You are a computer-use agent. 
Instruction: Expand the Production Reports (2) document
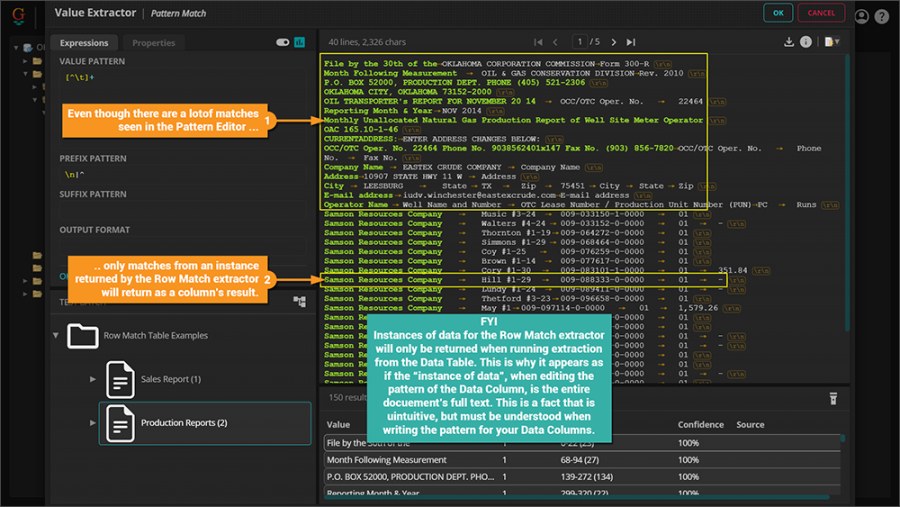tap(93, 423)
